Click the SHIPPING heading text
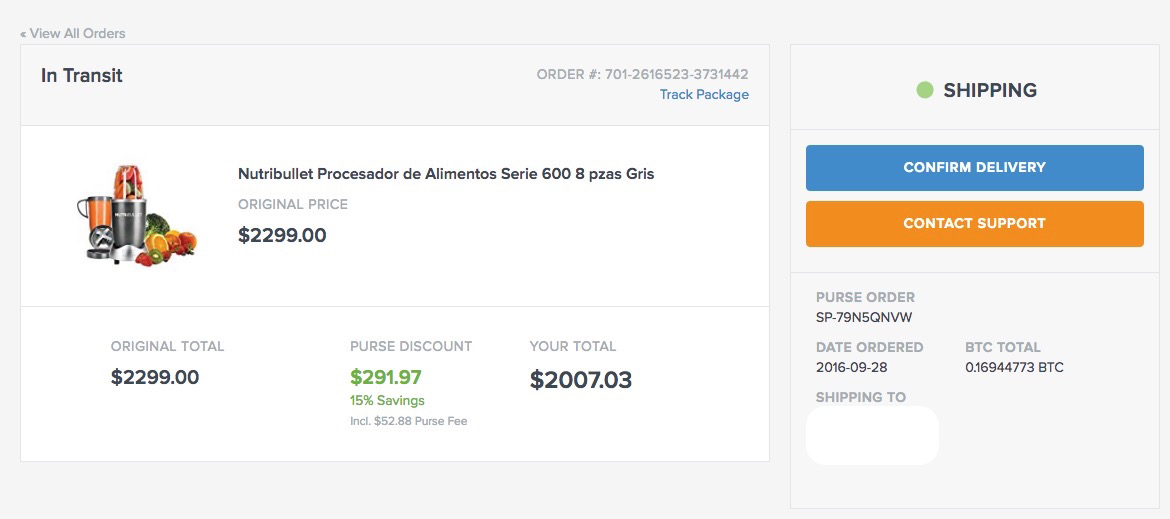This screenshot has height=519, width=1170. tap(990, 90)
